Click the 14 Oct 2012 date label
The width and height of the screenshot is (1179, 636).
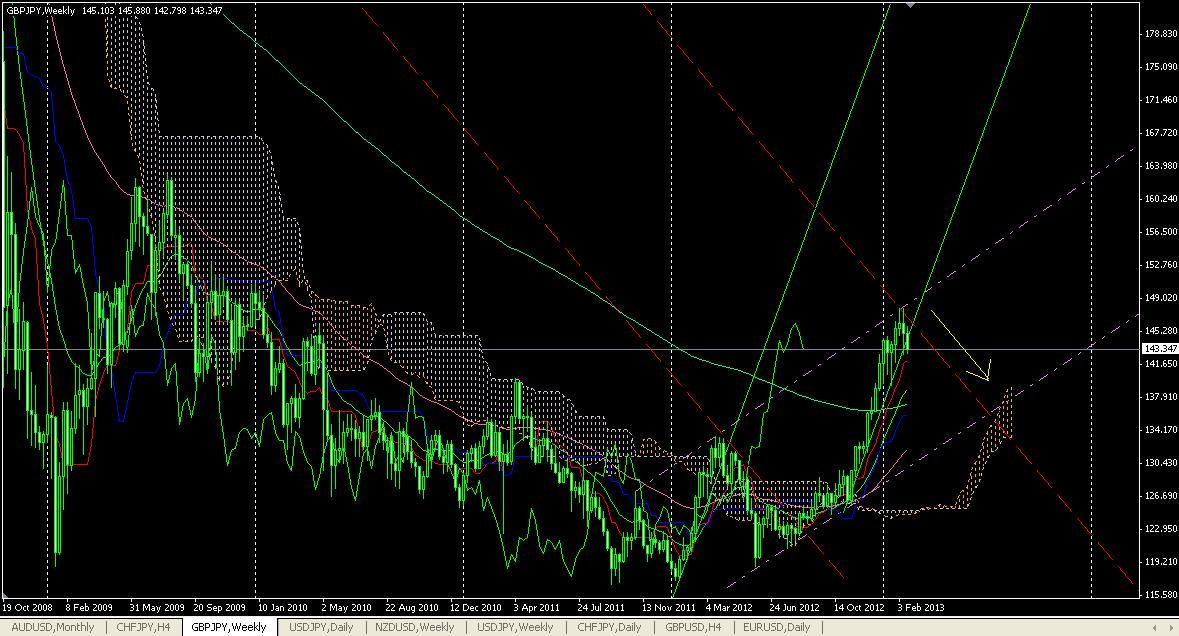pyautogui.click(x=859, y=607)
